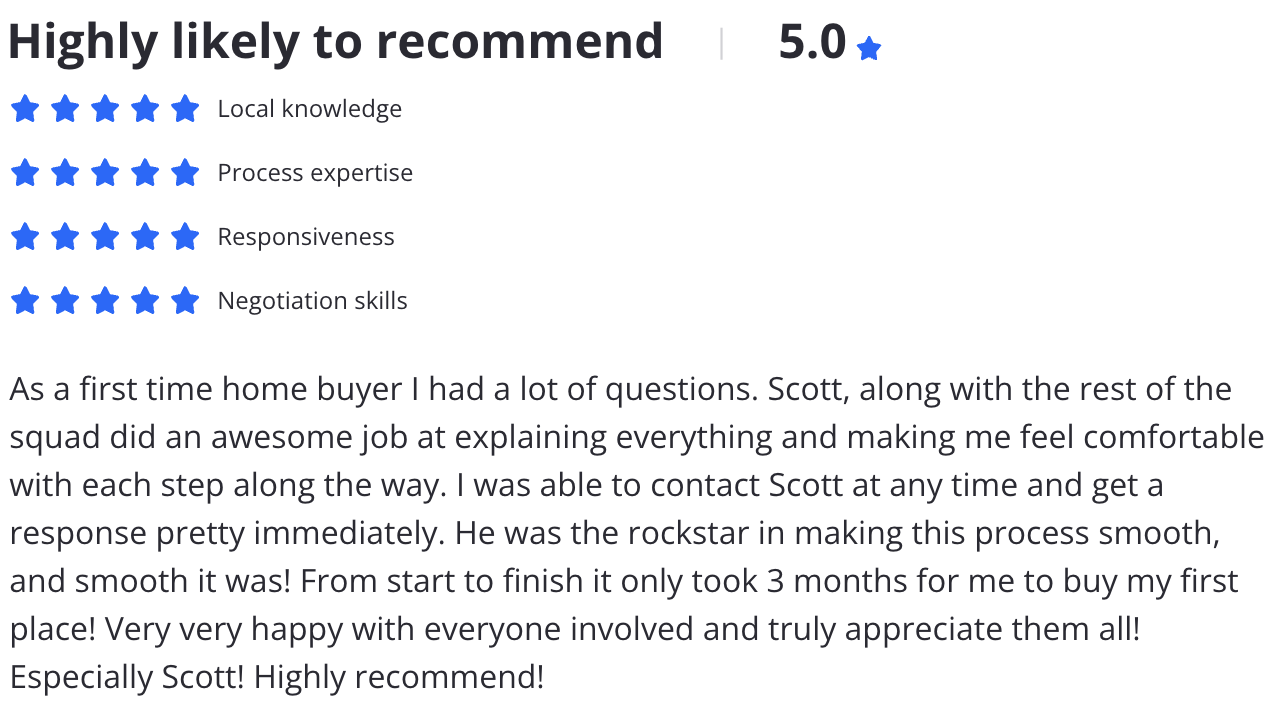Screen dimensions: 1275x704
Task: Click the 5.0 overall rating number
Action: pos(812,42)
